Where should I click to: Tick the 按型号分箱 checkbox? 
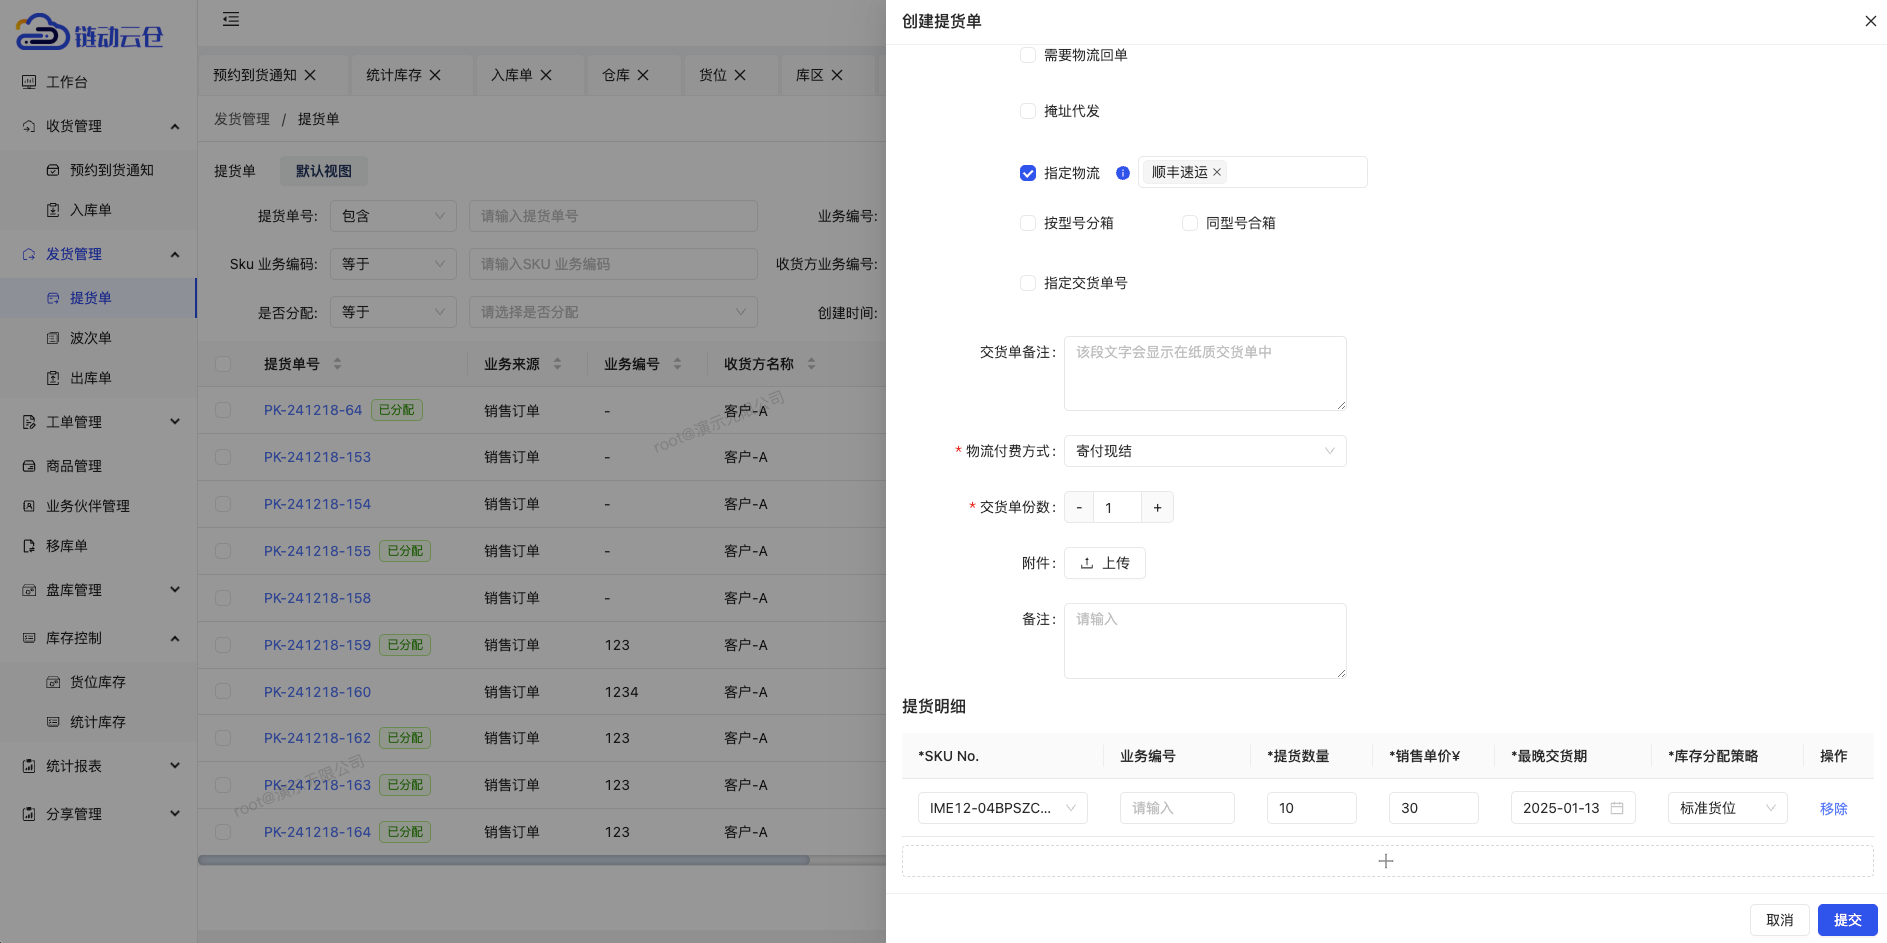(x=1028, y=223)
